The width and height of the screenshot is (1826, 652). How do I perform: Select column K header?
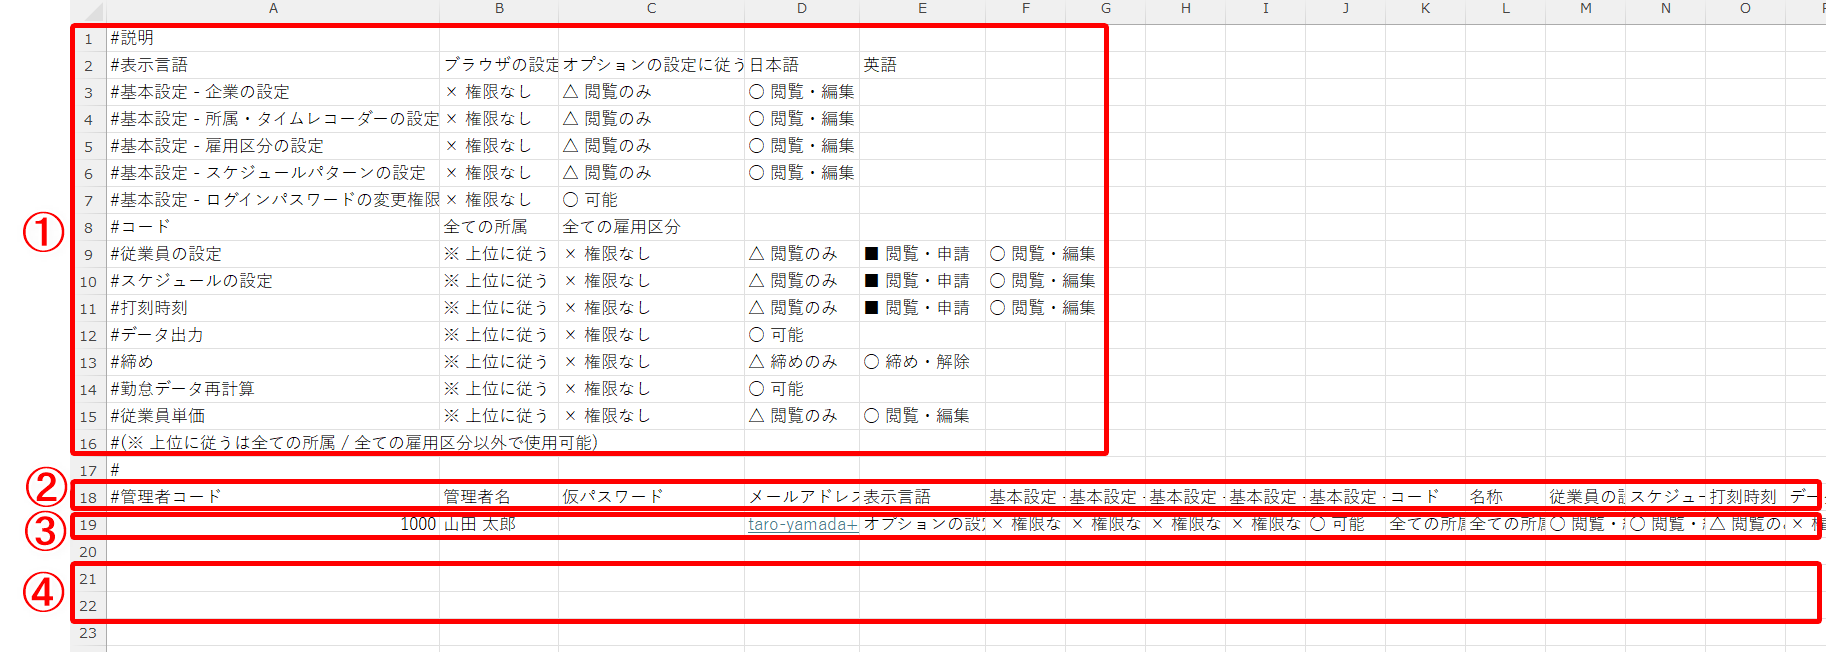pos(1425,9)
